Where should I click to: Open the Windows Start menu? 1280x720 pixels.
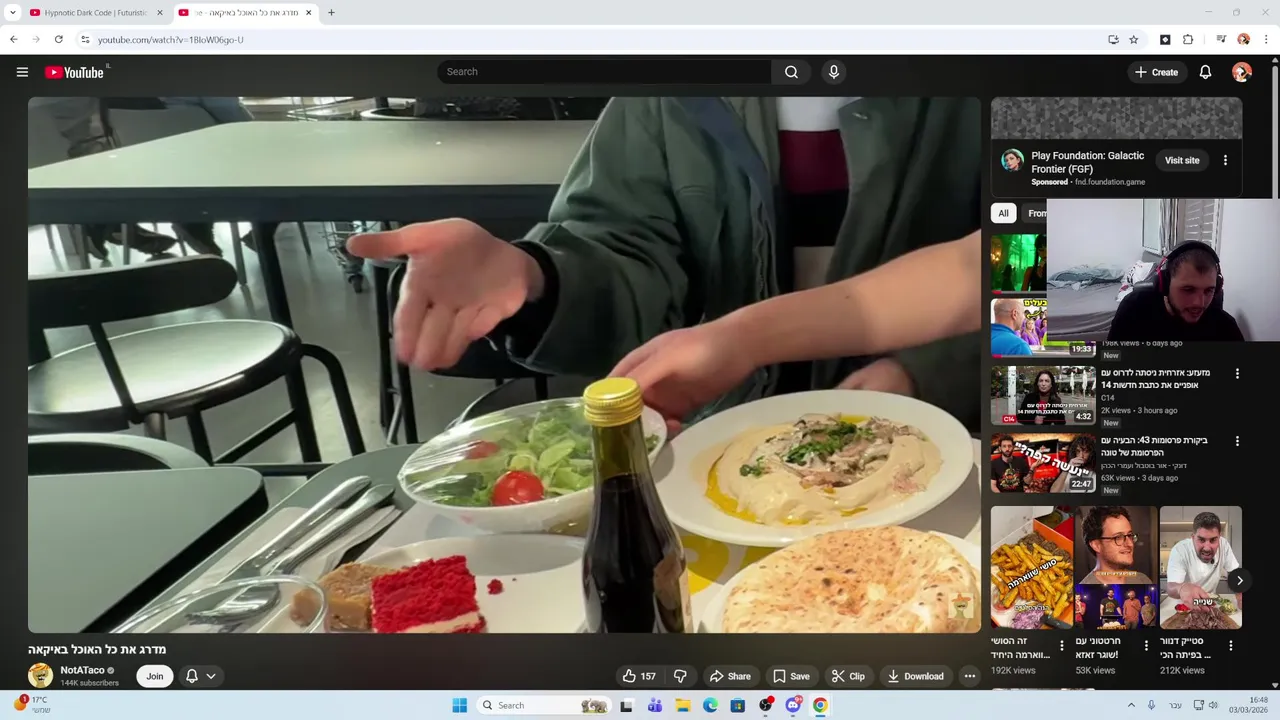[459, 705]
